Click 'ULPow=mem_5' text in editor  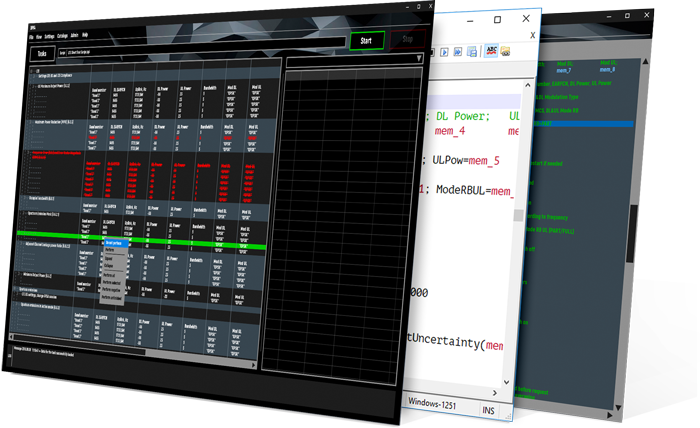click(x=466, y=161)
